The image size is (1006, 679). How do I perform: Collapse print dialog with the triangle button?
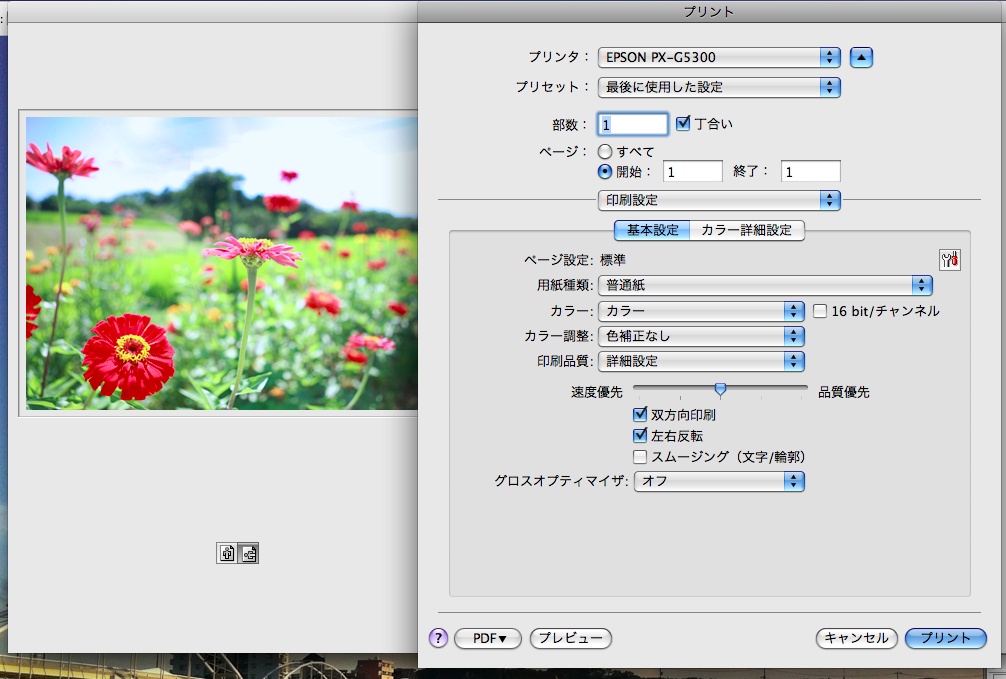pos(862,57)
